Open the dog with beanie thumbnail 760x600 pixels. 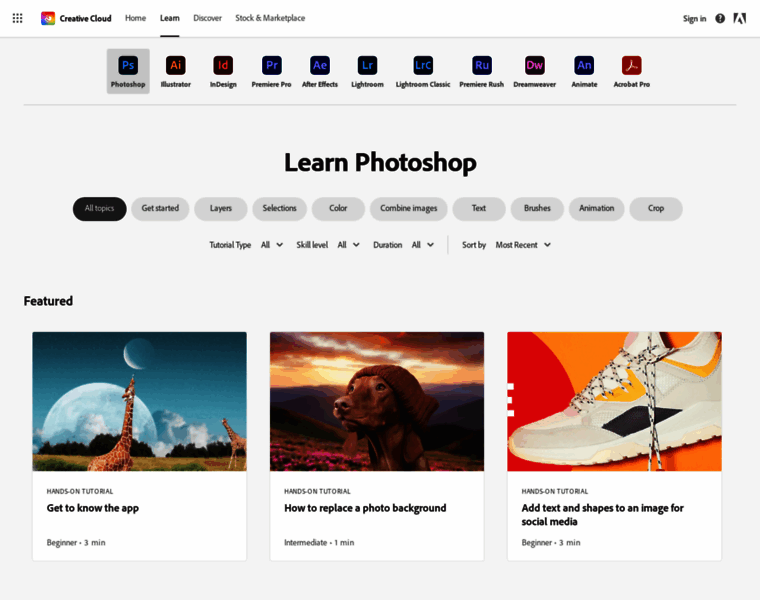point(377,401)
